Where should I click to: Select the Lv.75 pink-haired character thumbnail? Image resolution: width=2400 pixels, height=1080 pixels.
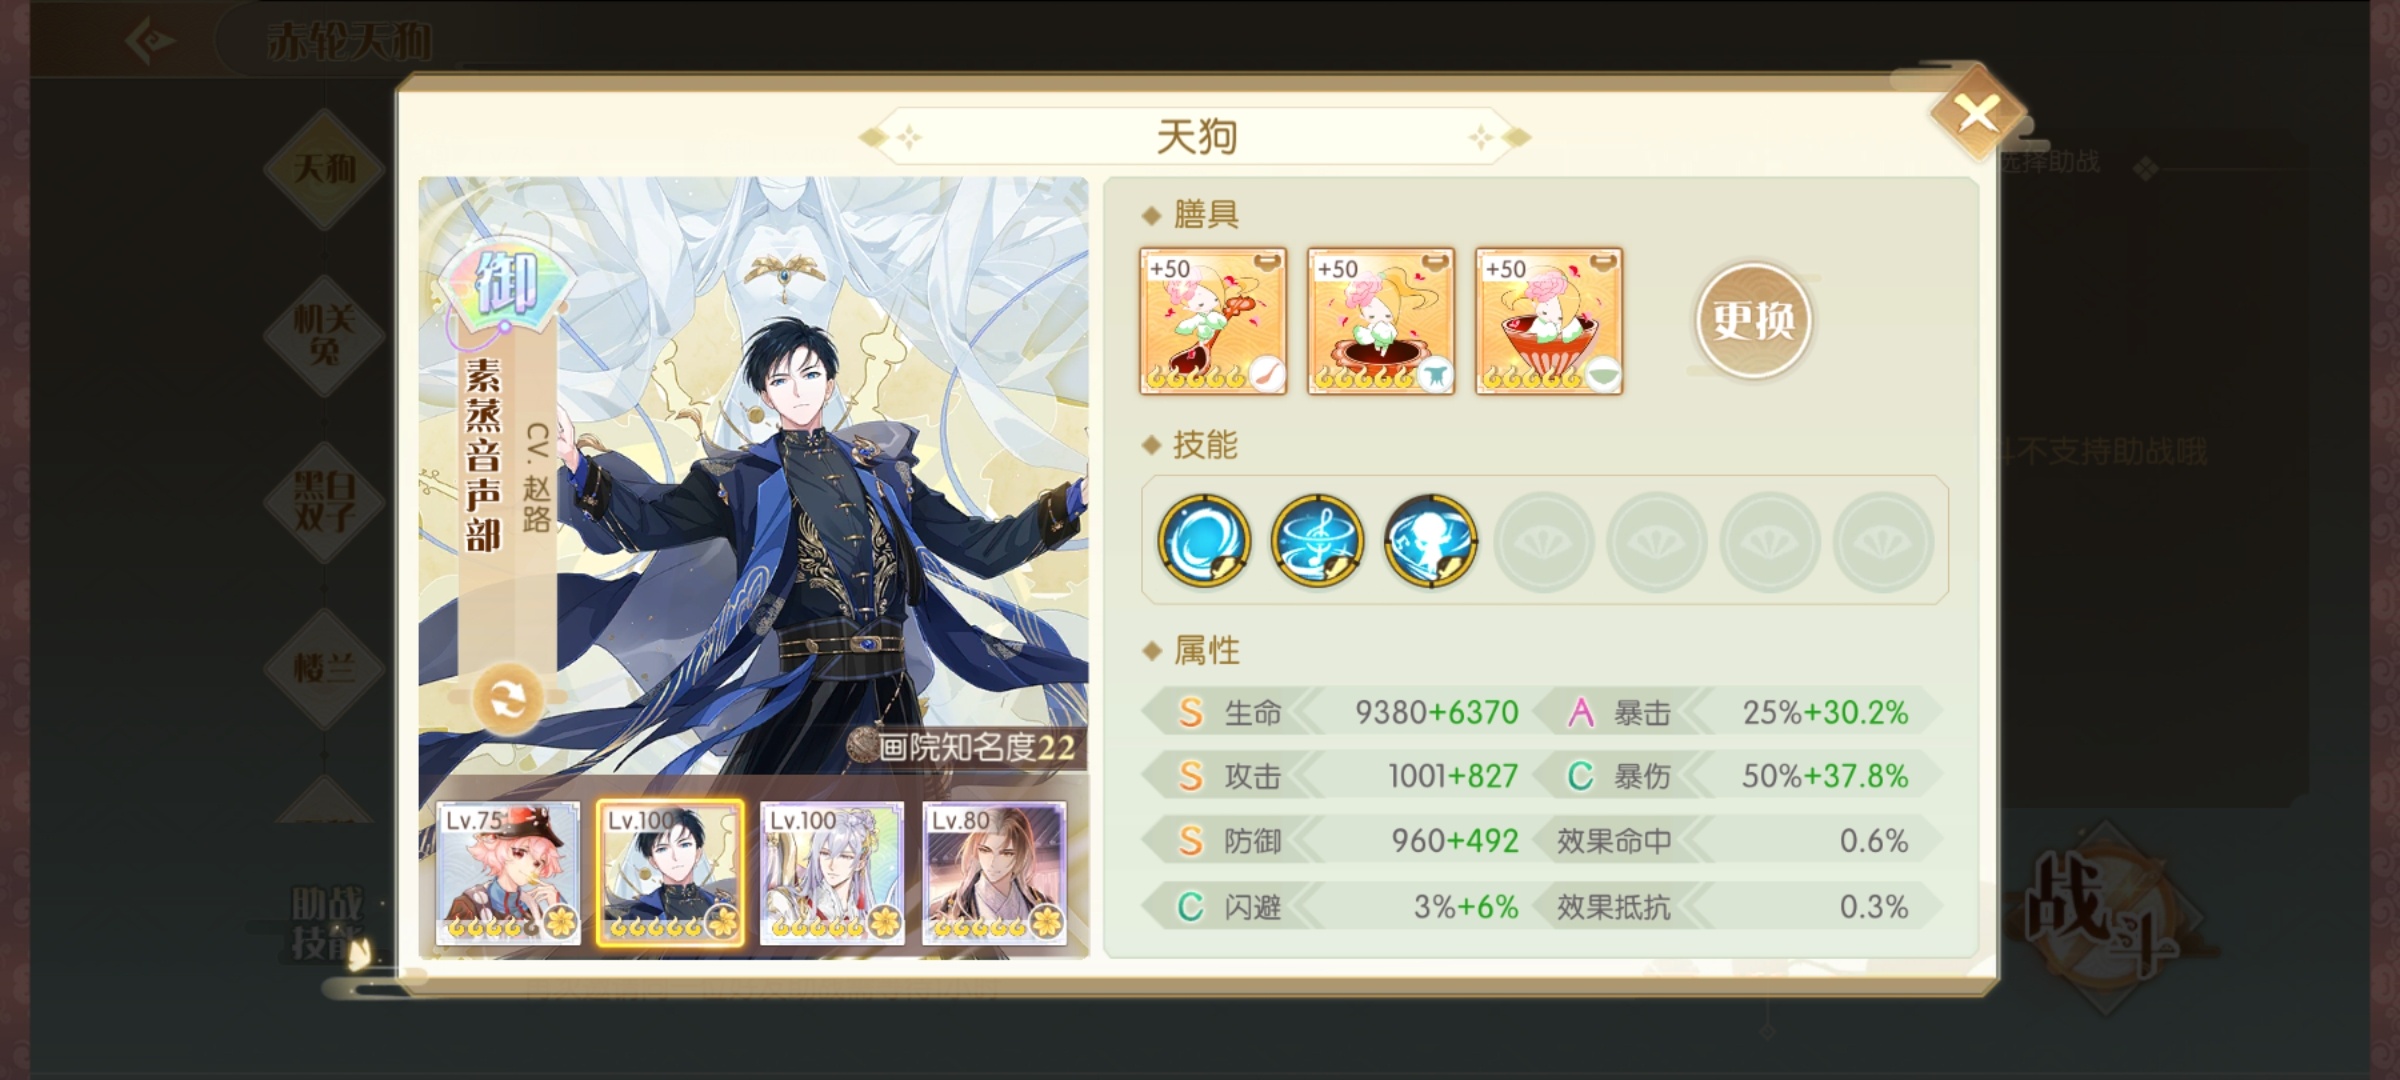508,874
